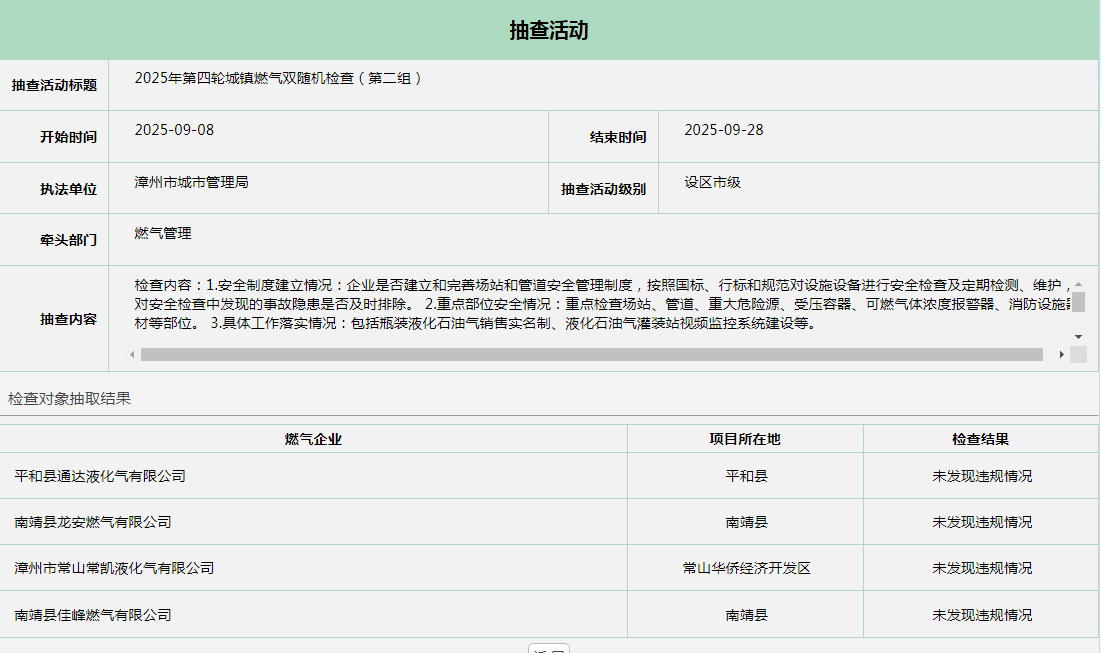Screen dimensions: 1101x653
Task: Click the 燃气企业 column header
Action: tap(313, 439)
